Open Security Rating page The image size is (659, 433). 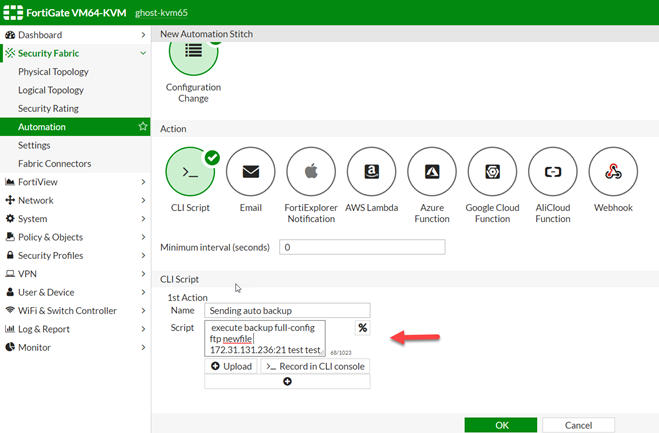tap(48, 108)
